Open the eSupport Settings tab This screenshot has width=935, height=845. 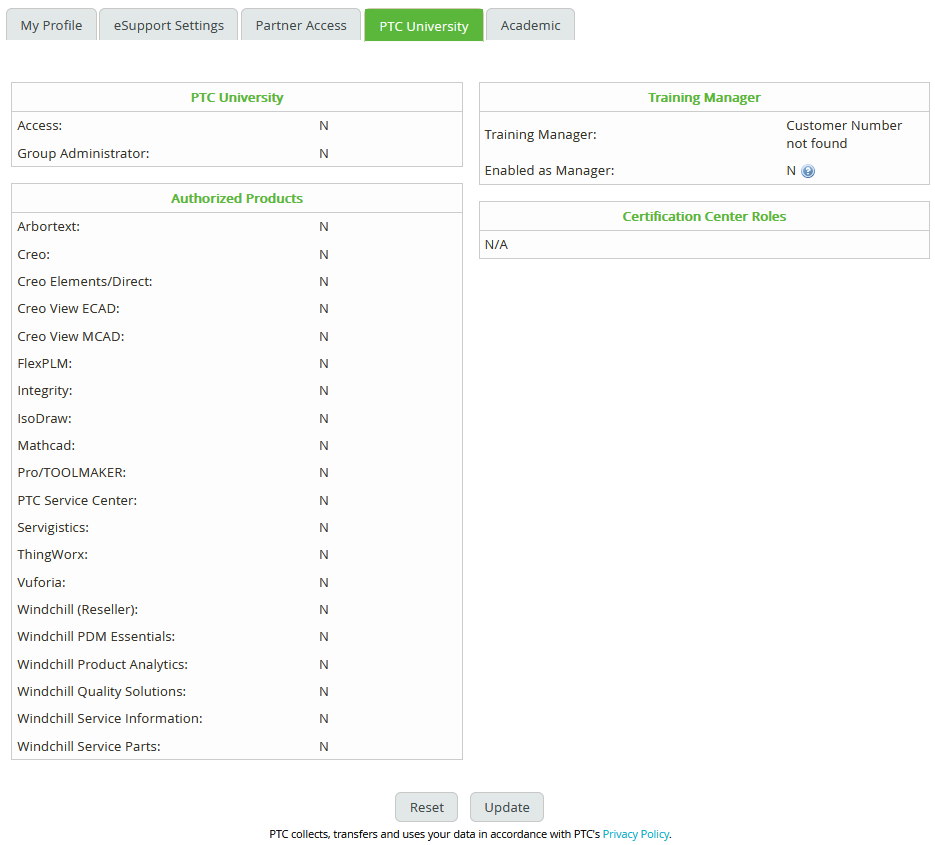click(169, 25)
